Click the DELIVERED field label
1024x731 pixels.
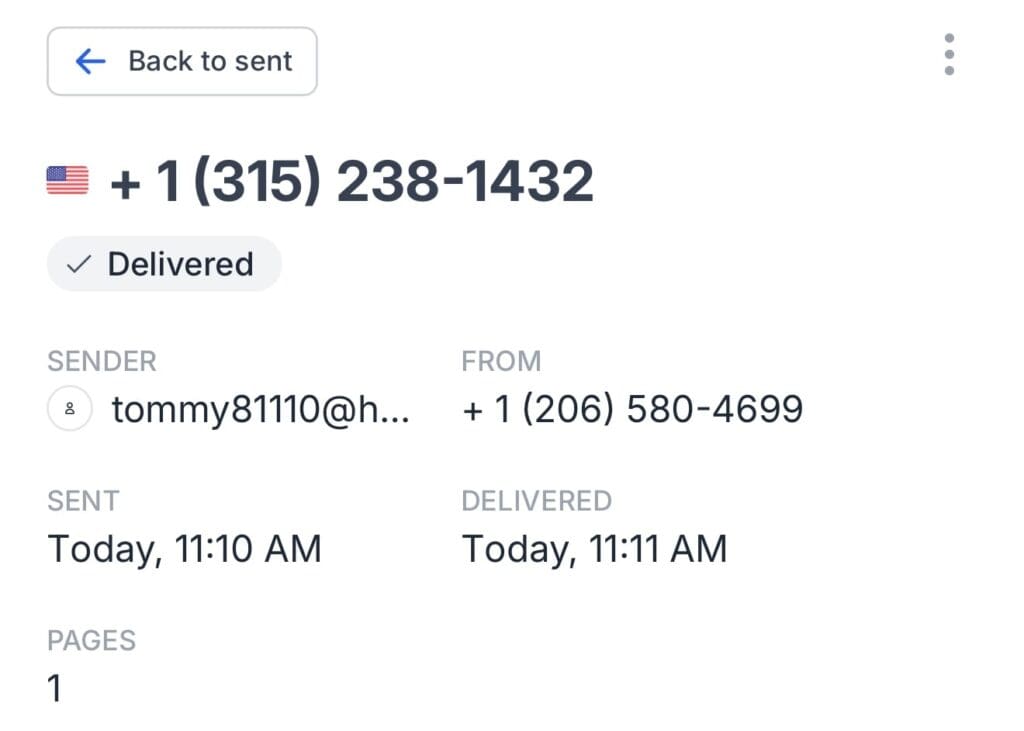tap(536, 501)
